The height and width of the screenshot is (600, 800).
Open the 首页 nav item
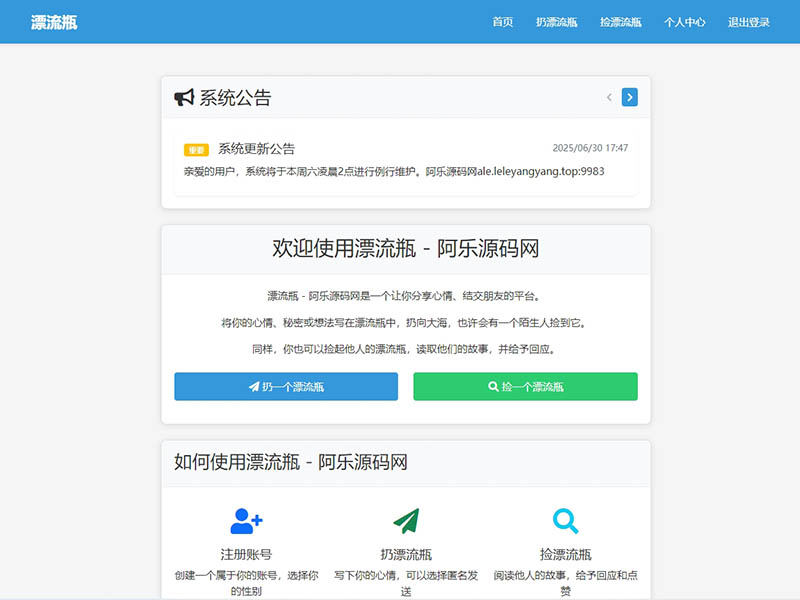503,22
